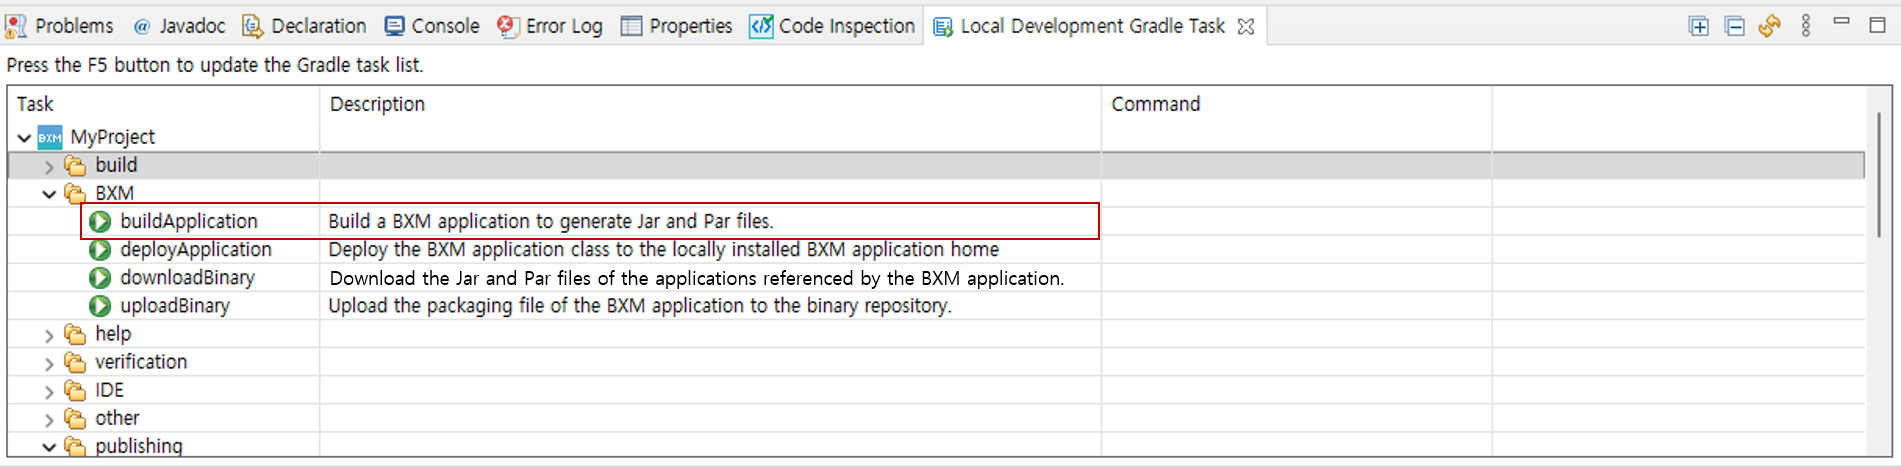Click the help folder icon
The height and width of the screenshot is (467, 1901).
[x=75, y=333]
